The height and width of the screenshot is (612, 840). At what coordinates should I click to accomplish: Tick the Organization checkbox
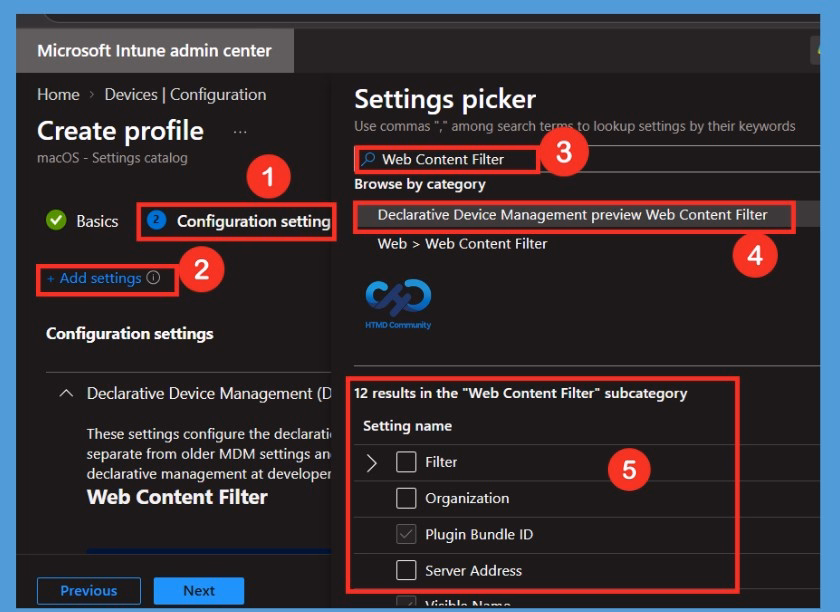click(x=406, y=498)
